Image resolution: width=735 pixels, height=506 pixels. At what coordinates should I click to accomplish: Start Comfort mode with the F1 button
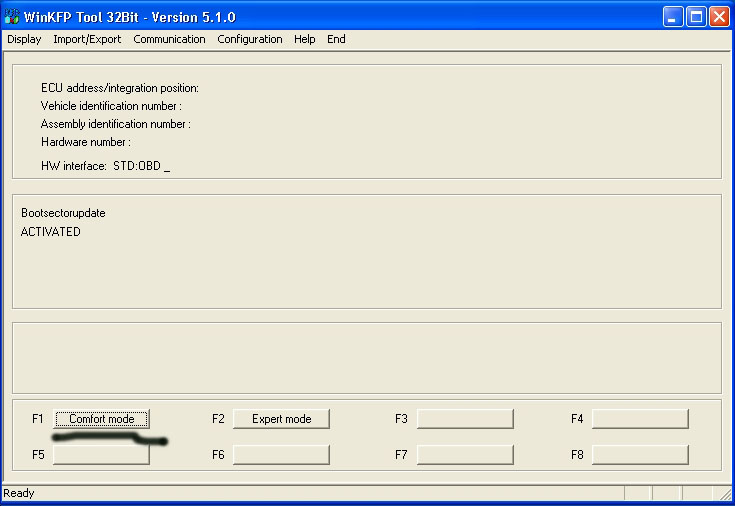101,419
